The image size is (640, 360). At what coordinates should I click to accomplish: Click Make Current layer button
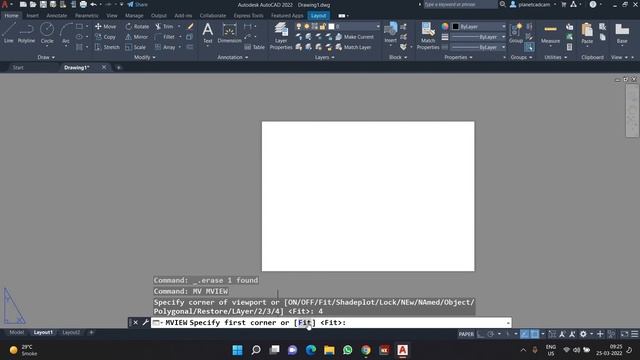click(x=354, y=37)
